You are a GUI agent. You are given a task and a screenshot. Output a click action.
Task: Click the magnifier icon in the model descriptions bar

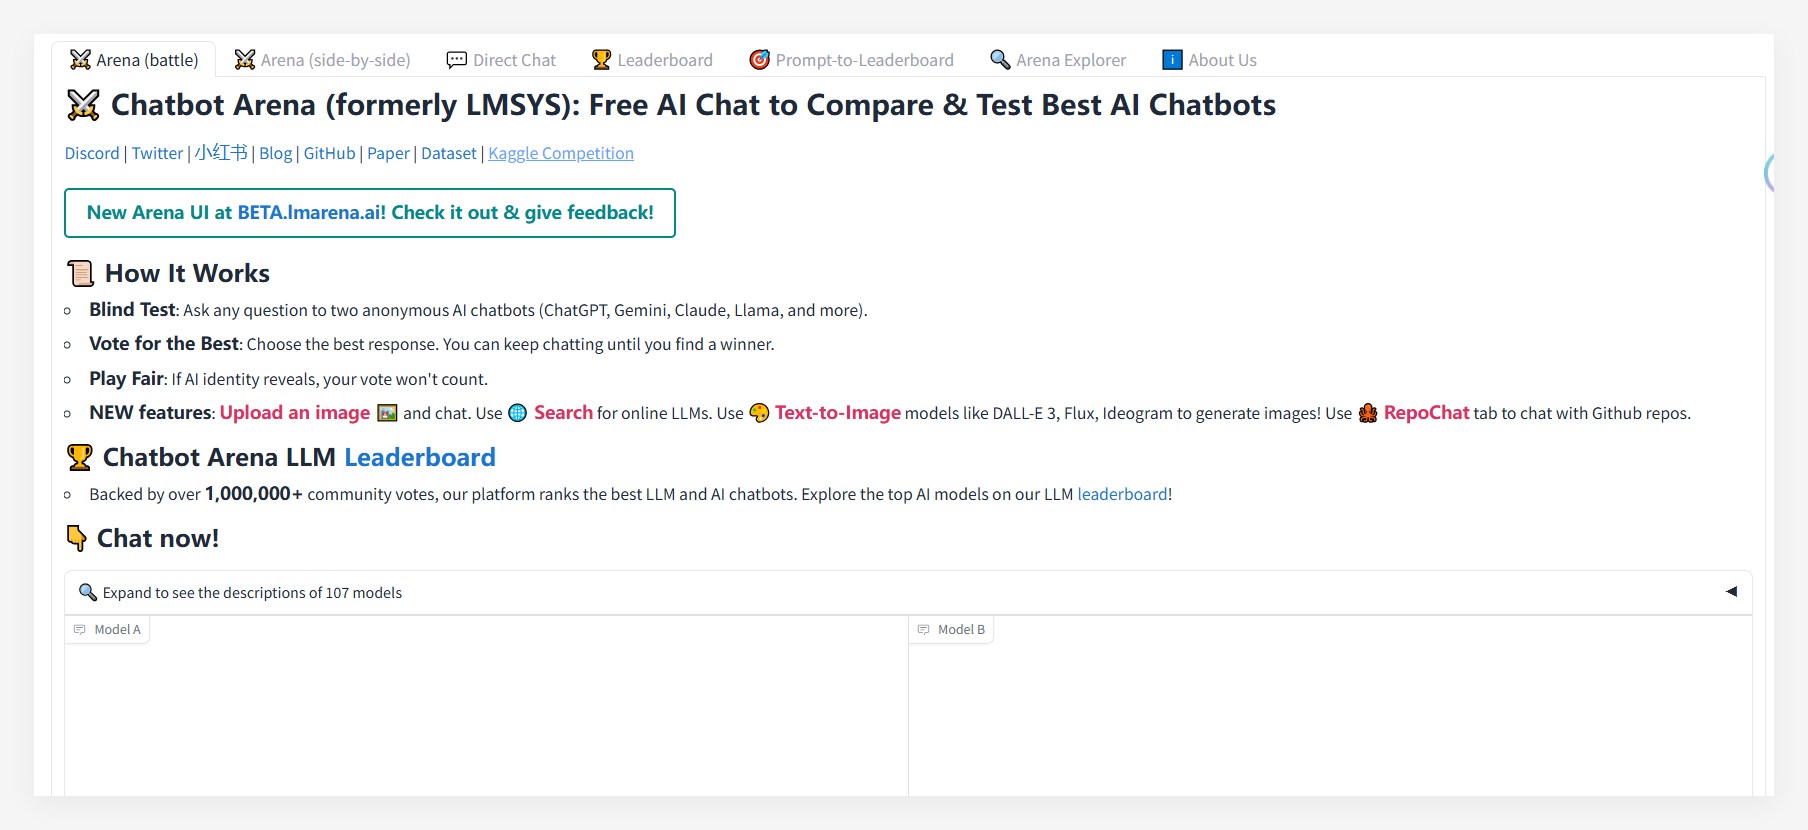click(88, 592)
